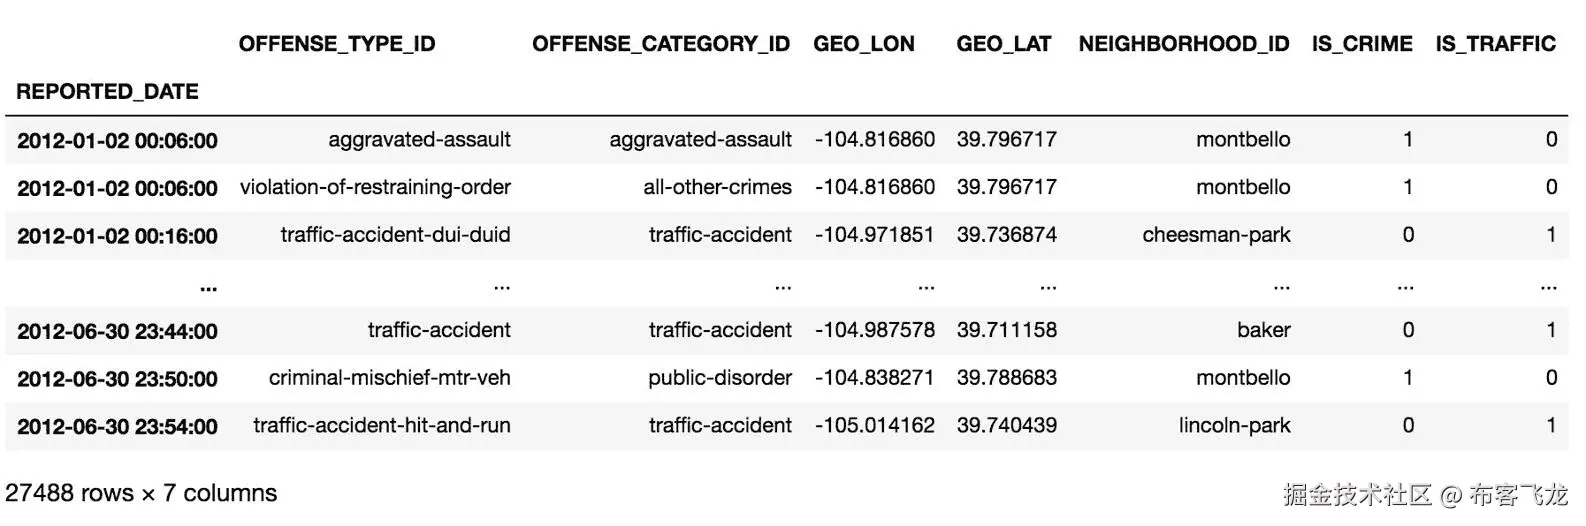Screen dimensions: 1586x526
Task: Click the OFFENSE_TYPE_ID column header
Action: pyautogui.click(x=336, y=44)
